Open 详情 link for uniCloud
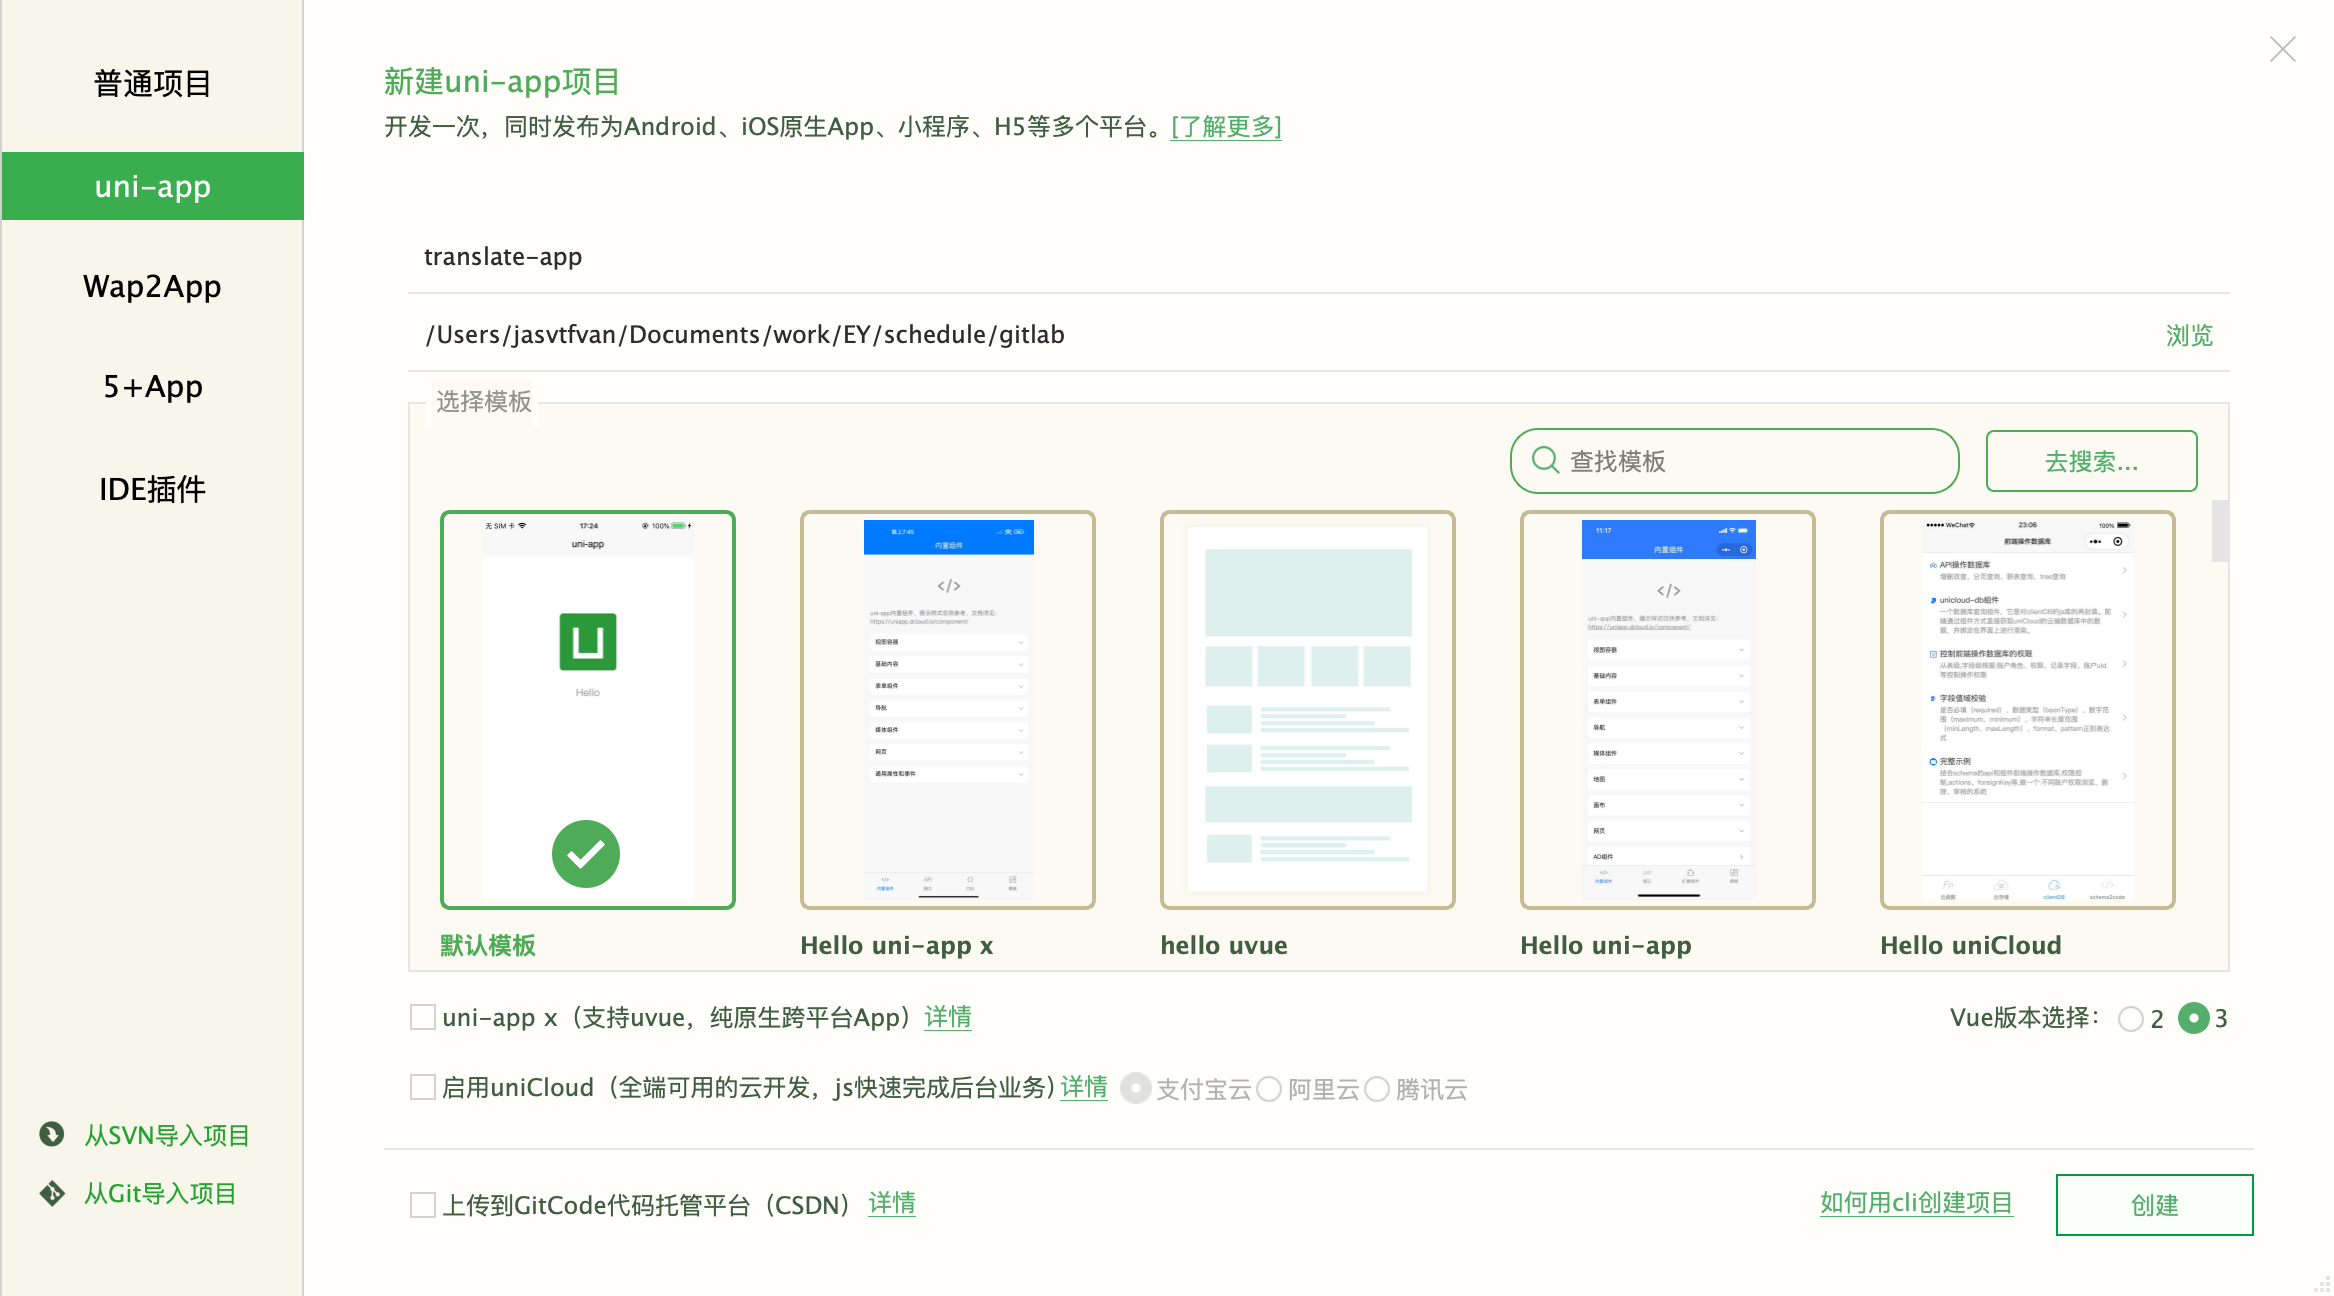2334x1296 pixels. click(x=1084, y=1087)
